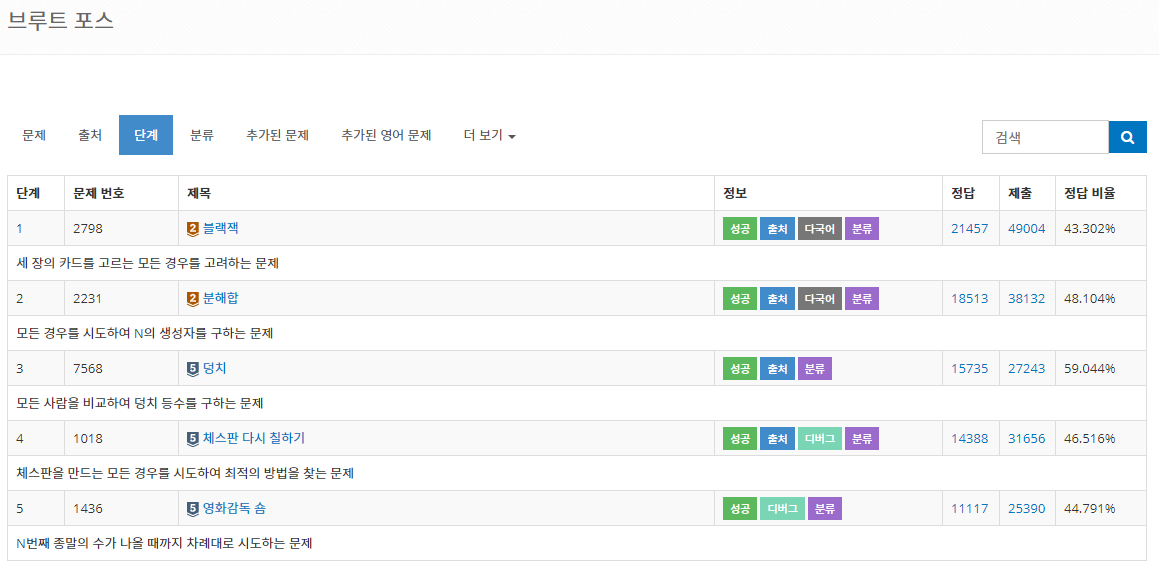Open 제출 count 49004
The width and height of the screenshot is (1159, 571).
coord(1027,229)
